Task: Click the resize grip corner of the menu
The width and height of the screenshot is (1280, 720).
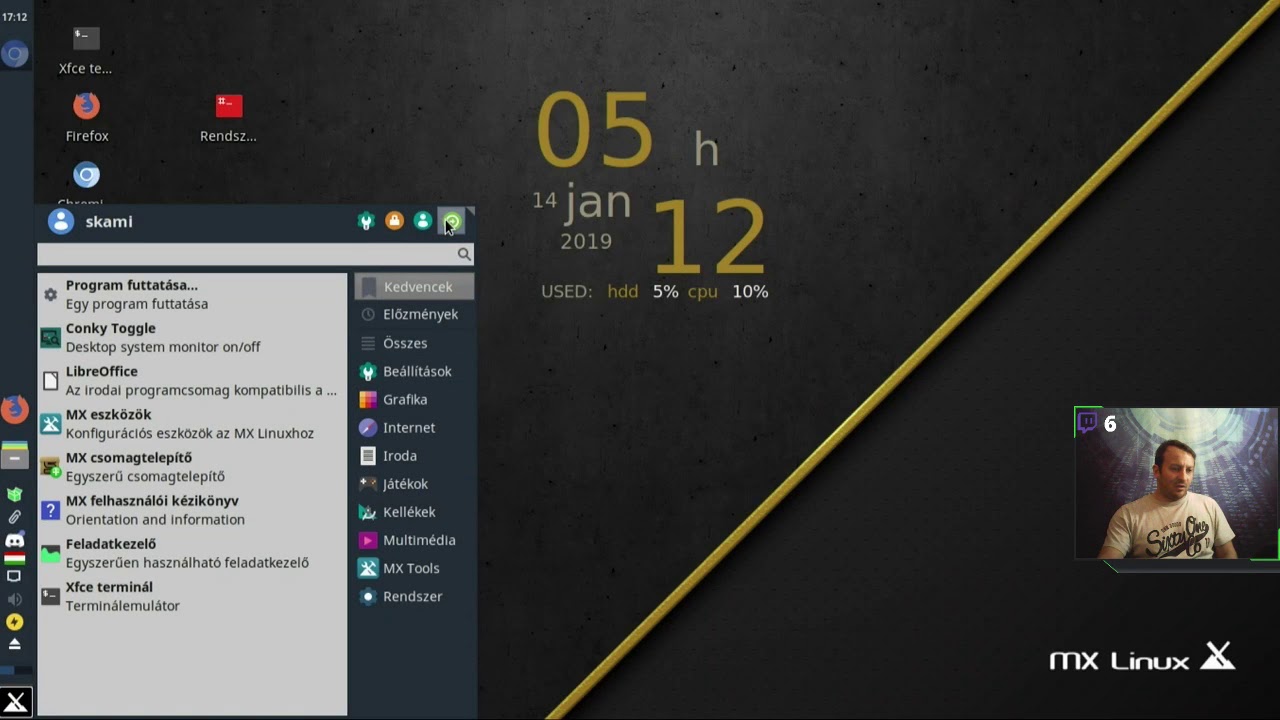Action: [470, 212]
